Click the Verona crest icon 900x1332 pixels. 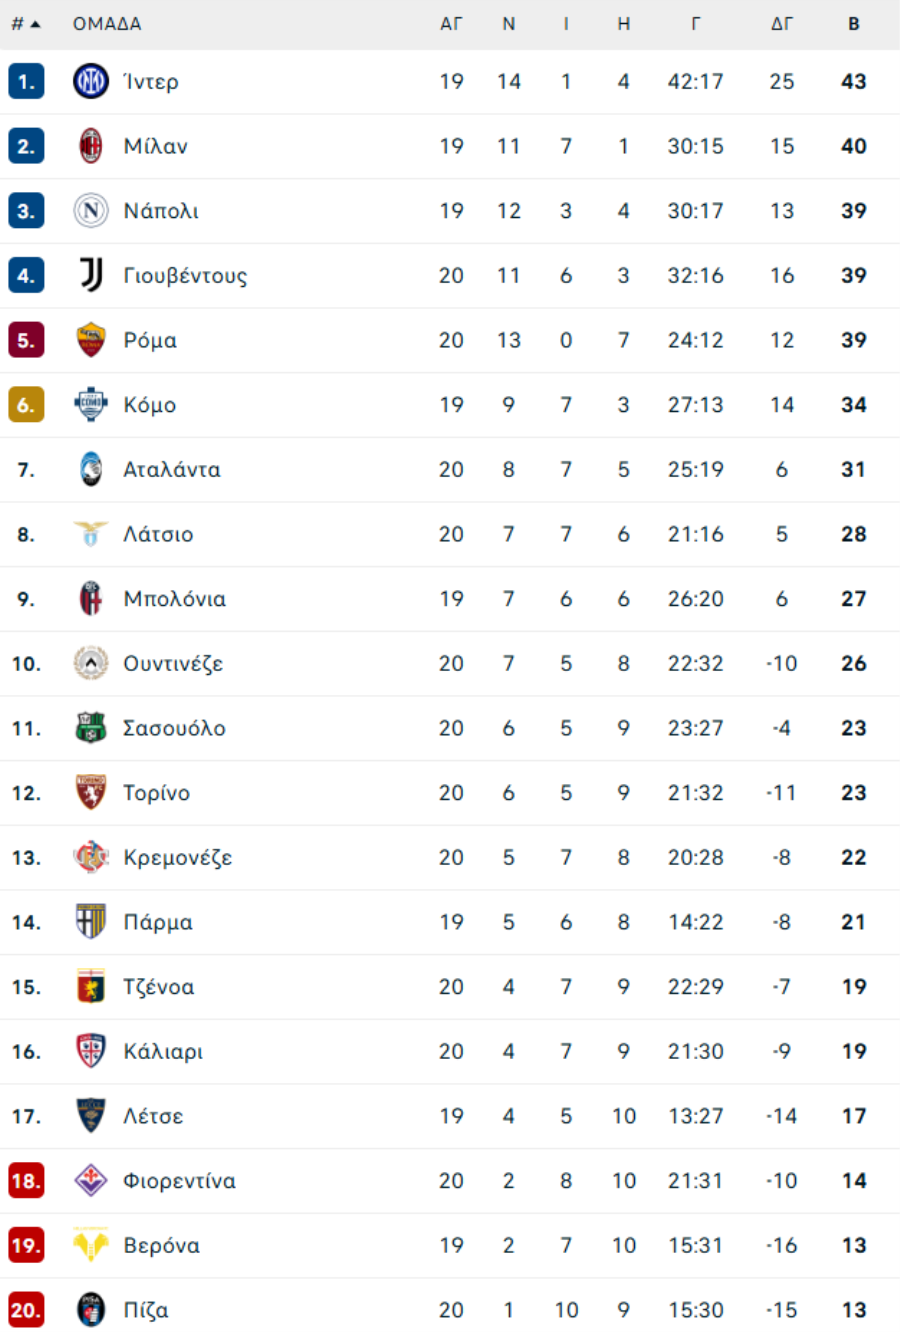[x=91, y=1245]
